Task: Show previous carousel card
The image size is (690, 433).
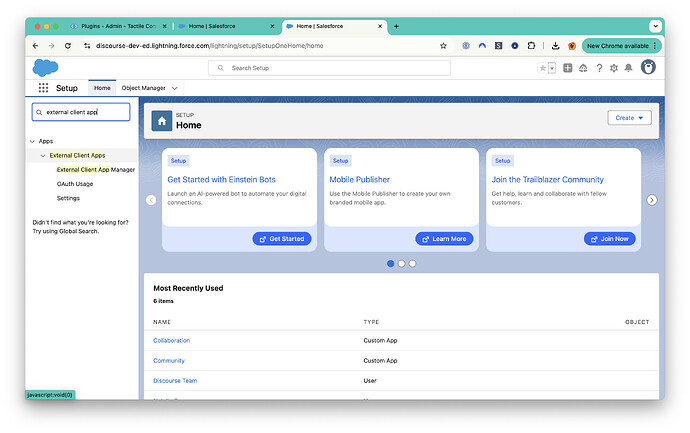Action: (x=151, y=200)
